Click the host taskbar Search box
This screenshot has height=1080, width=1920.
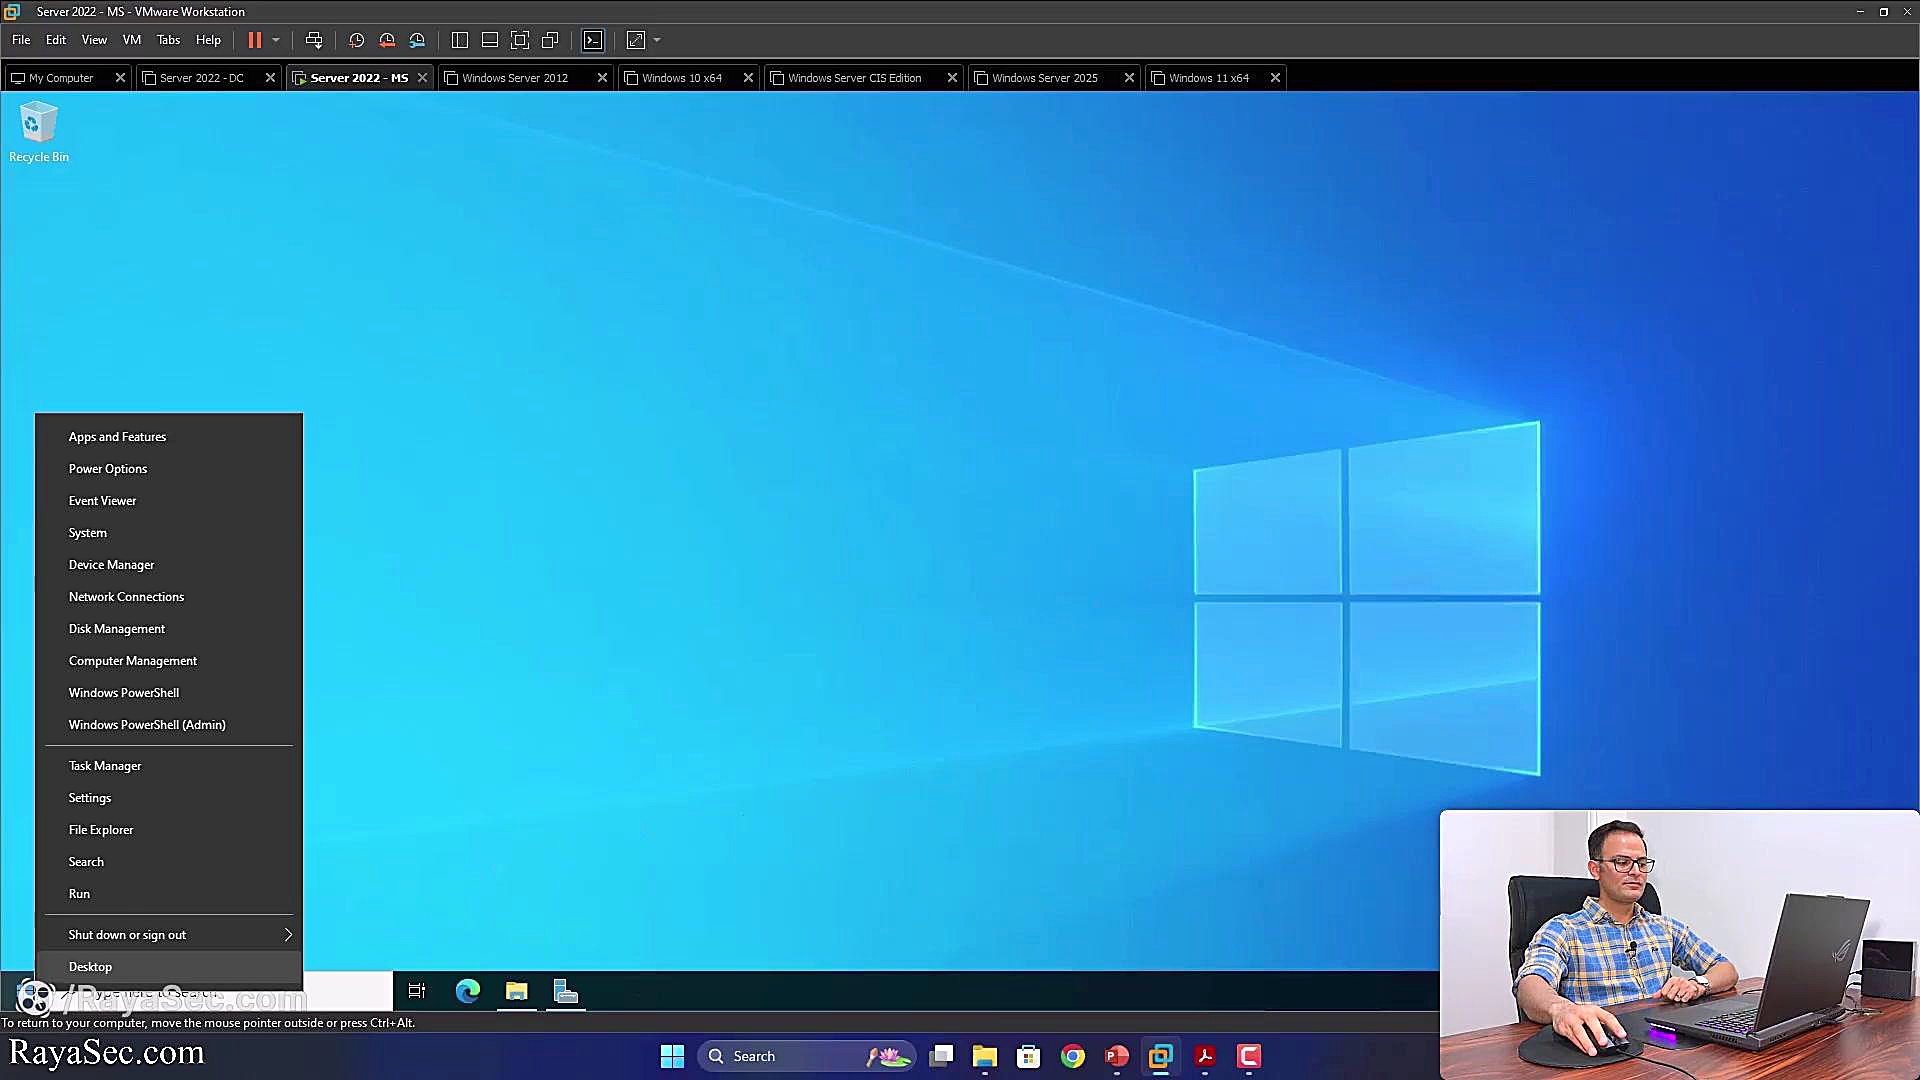pyautogui.click(x=807, y=1056)
